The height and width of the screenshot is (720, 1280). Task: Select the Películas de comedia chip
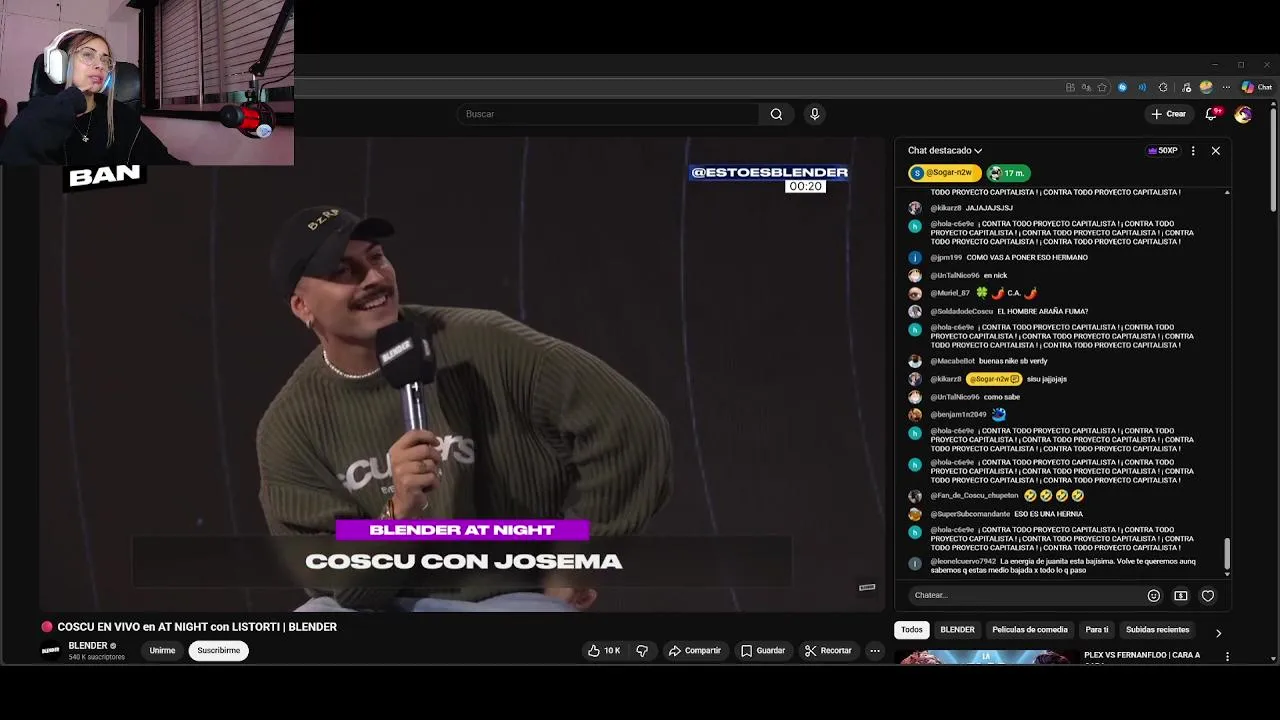tap(1030, 630)
